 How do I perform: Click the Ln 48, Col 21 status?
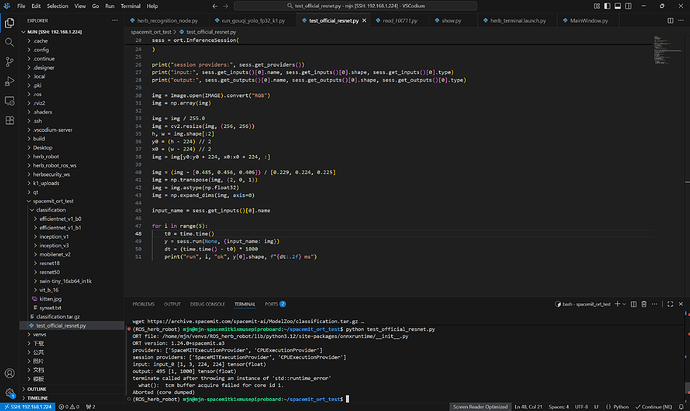coord(528,407)
